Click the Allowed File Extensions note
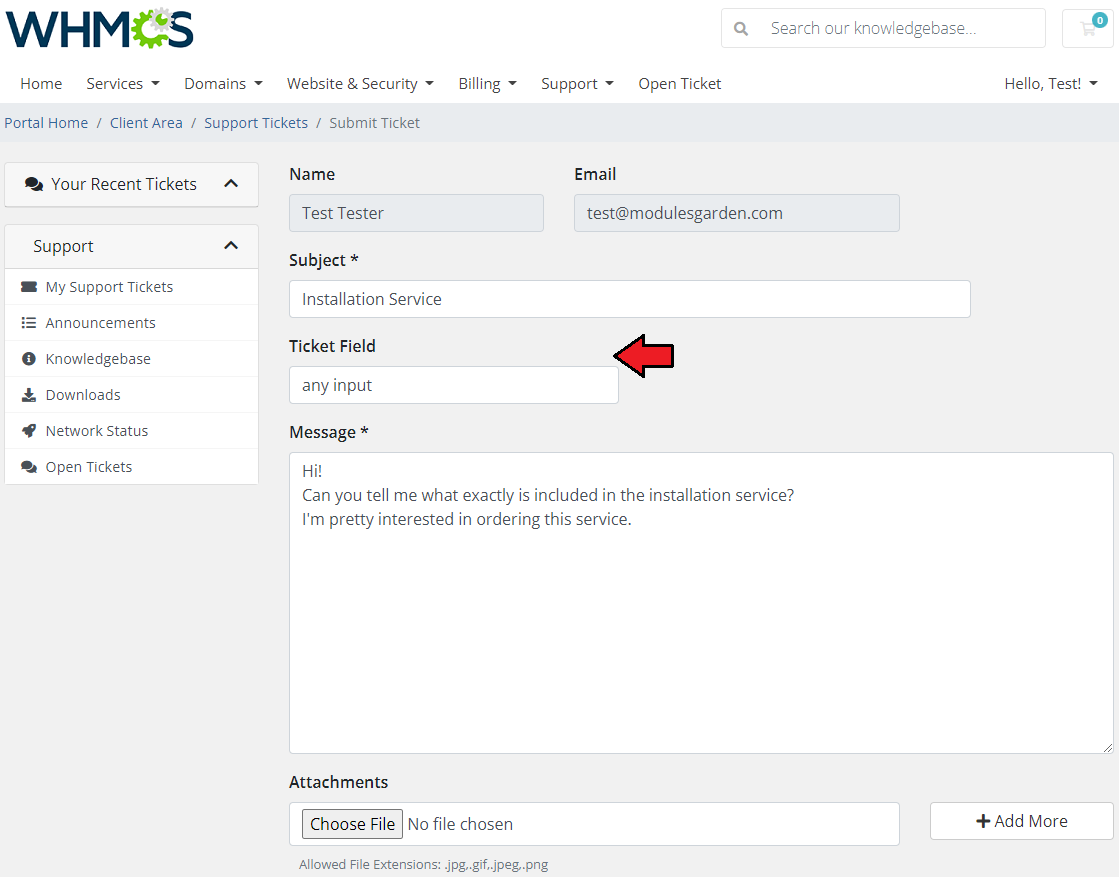1119x877 pixels. click(424, 864)
